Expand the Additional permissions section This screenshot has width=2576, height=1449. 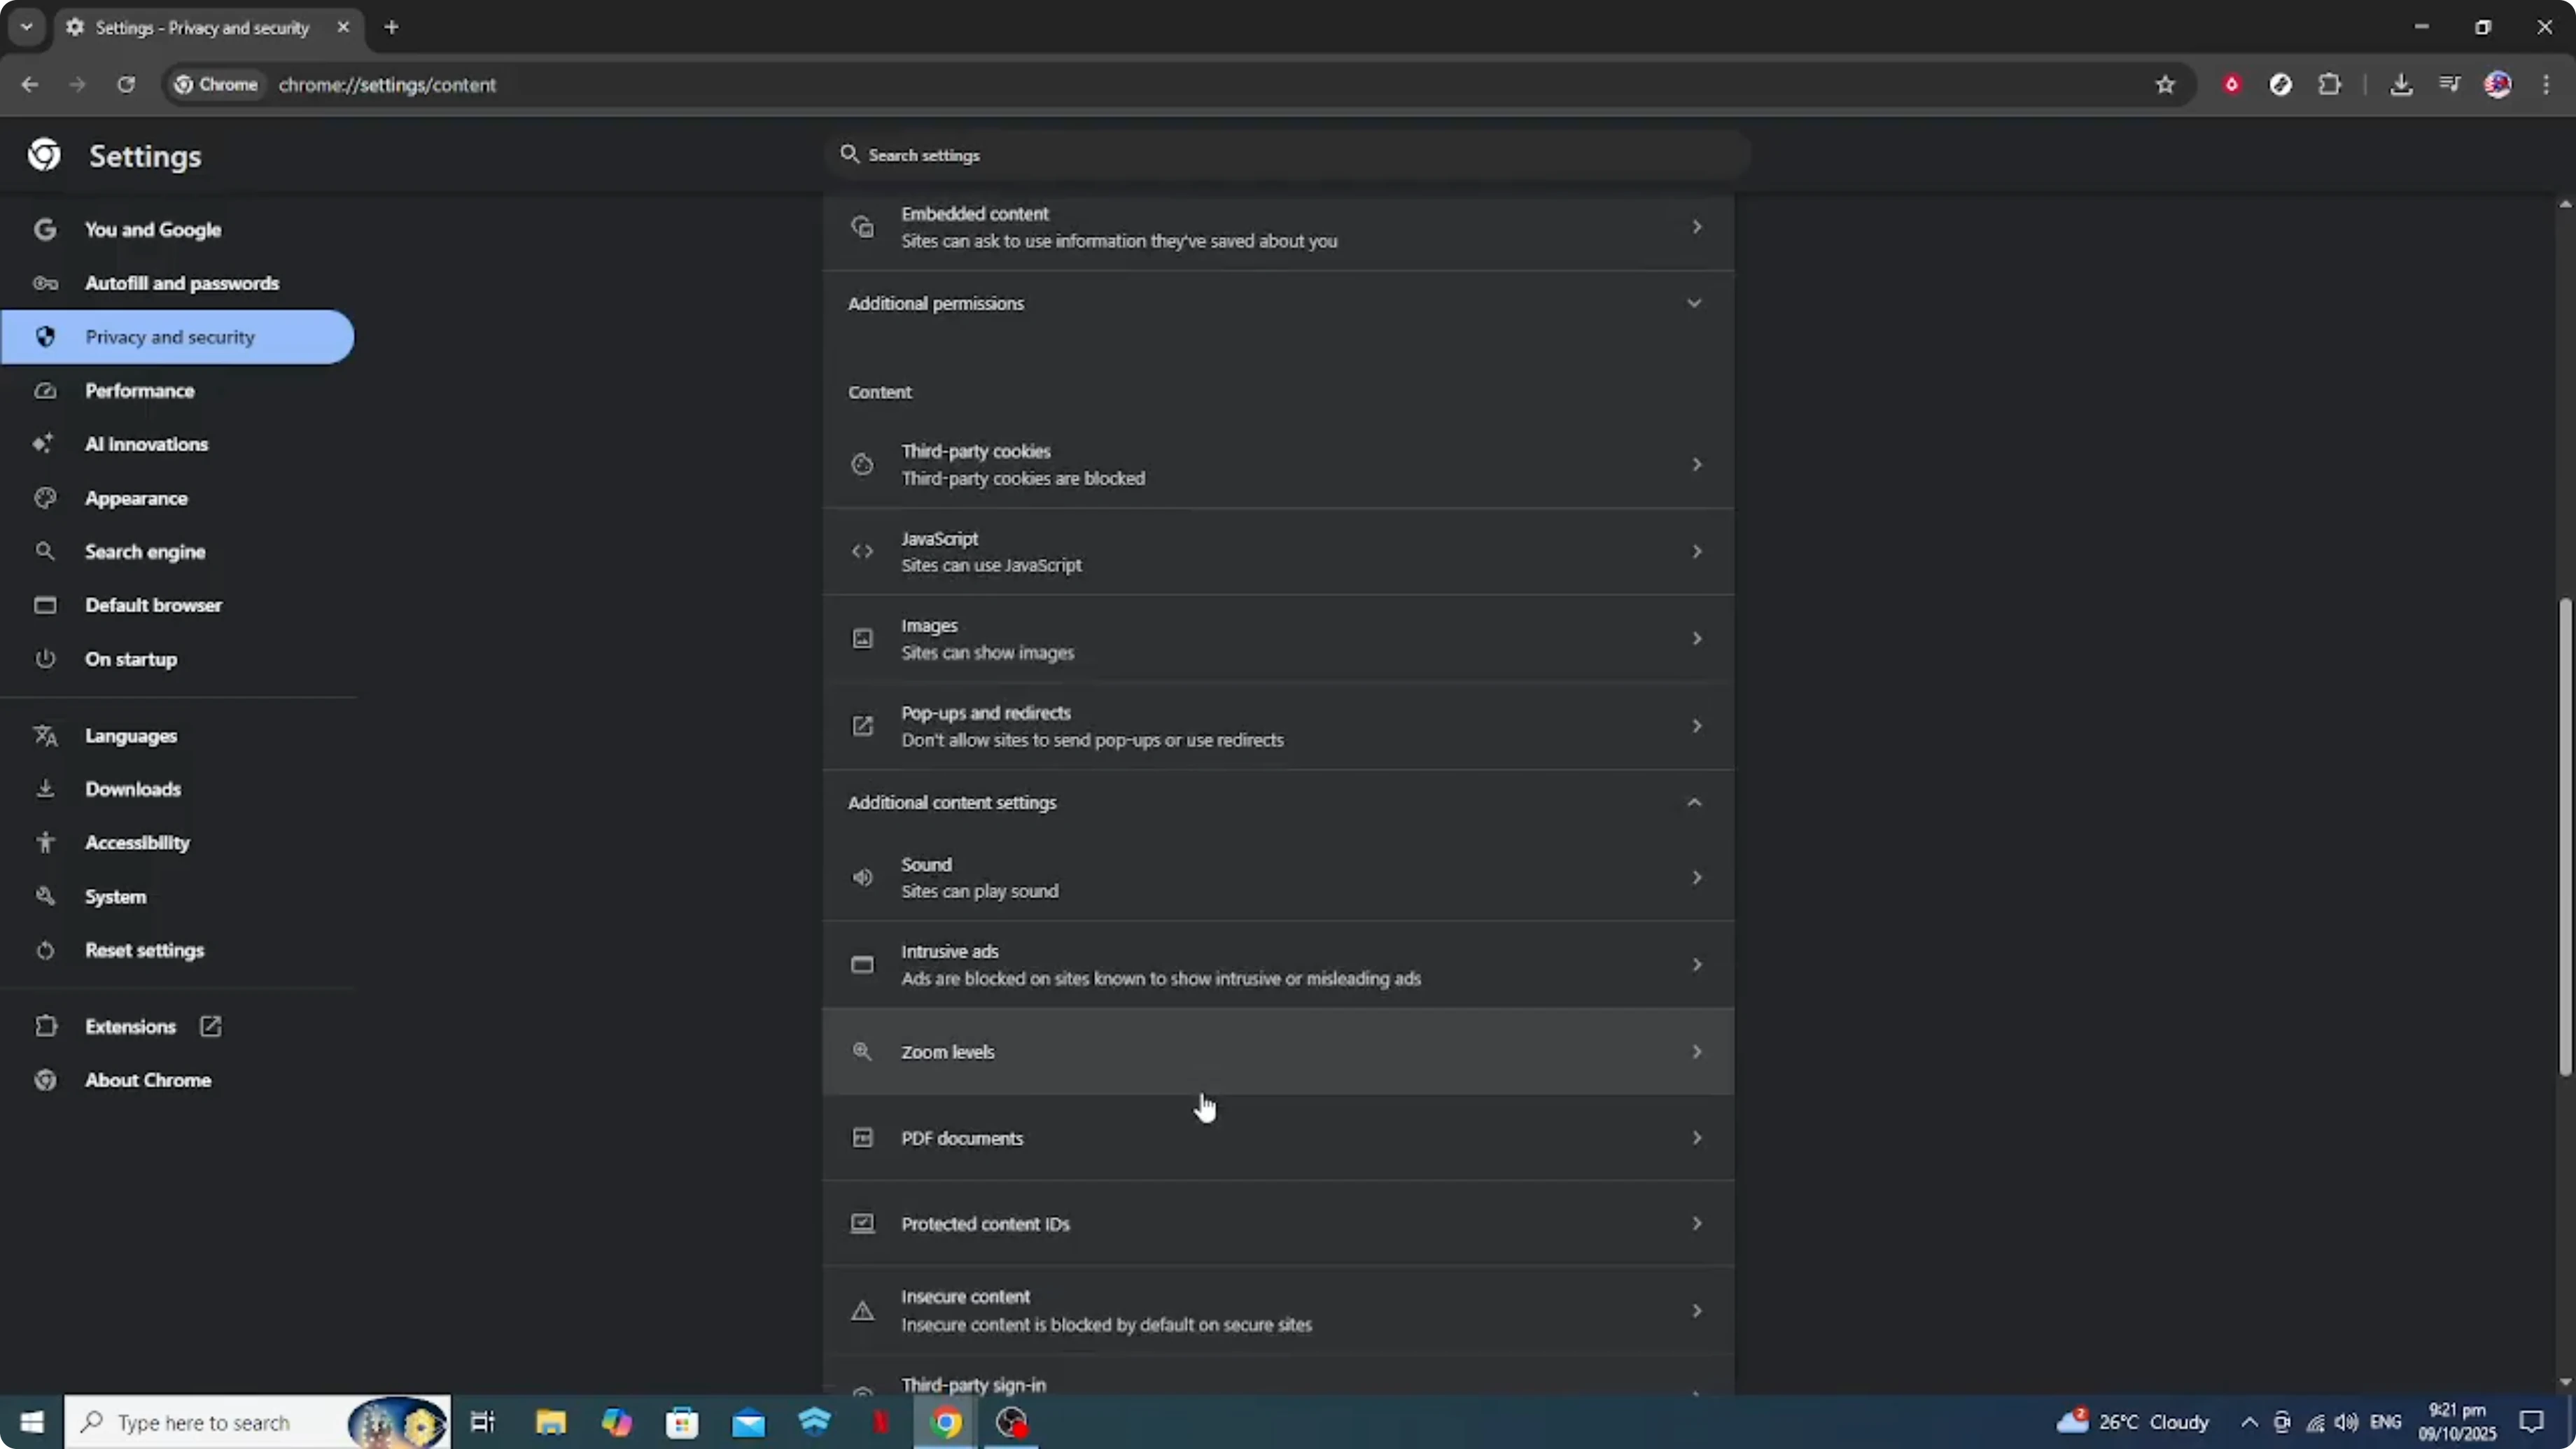[x=1694, y=302]
